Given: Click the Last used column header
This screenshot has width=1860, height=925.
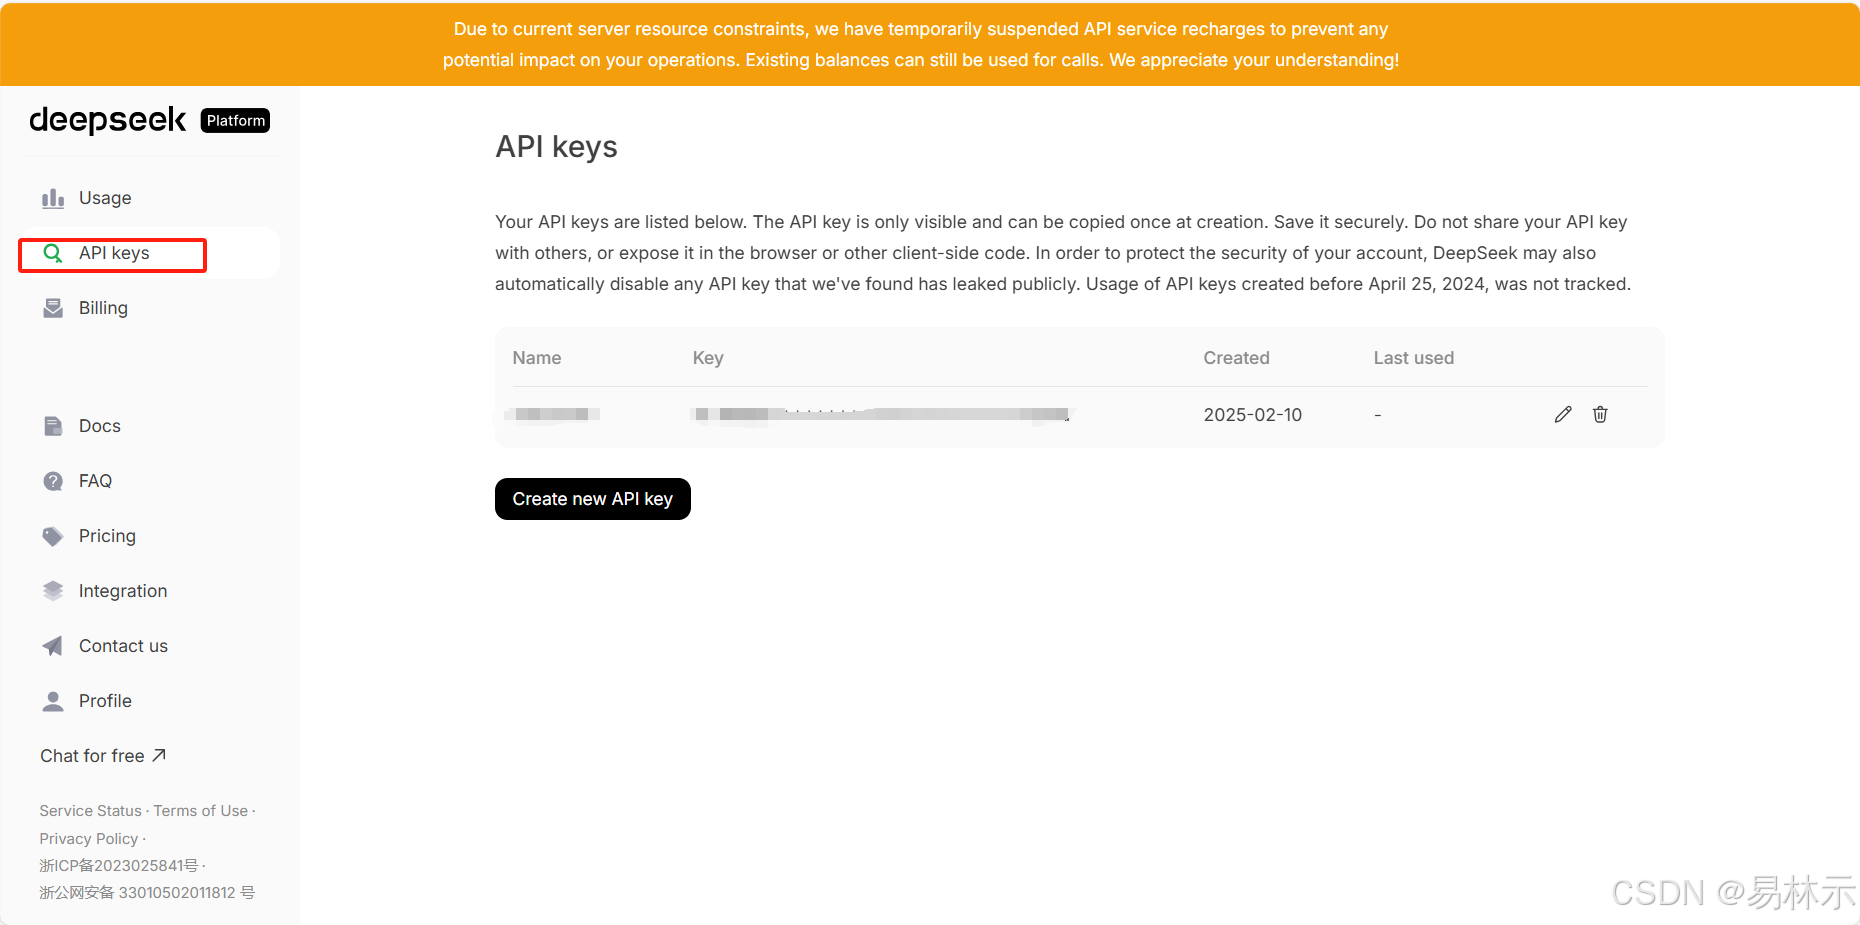Looking at the screenshot, I should (1414, 358).
